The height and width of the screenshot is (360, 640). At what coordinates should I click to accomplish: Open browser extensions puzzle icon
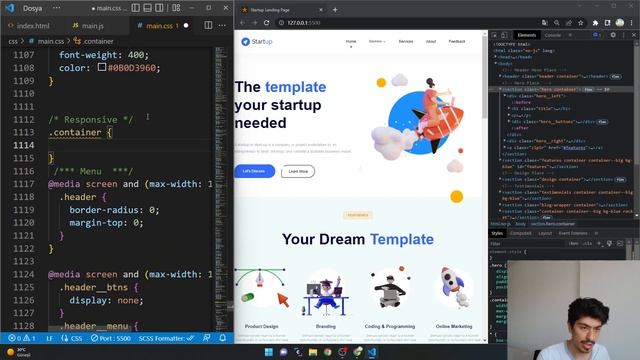pyautogui.click(x=595, y=23)
